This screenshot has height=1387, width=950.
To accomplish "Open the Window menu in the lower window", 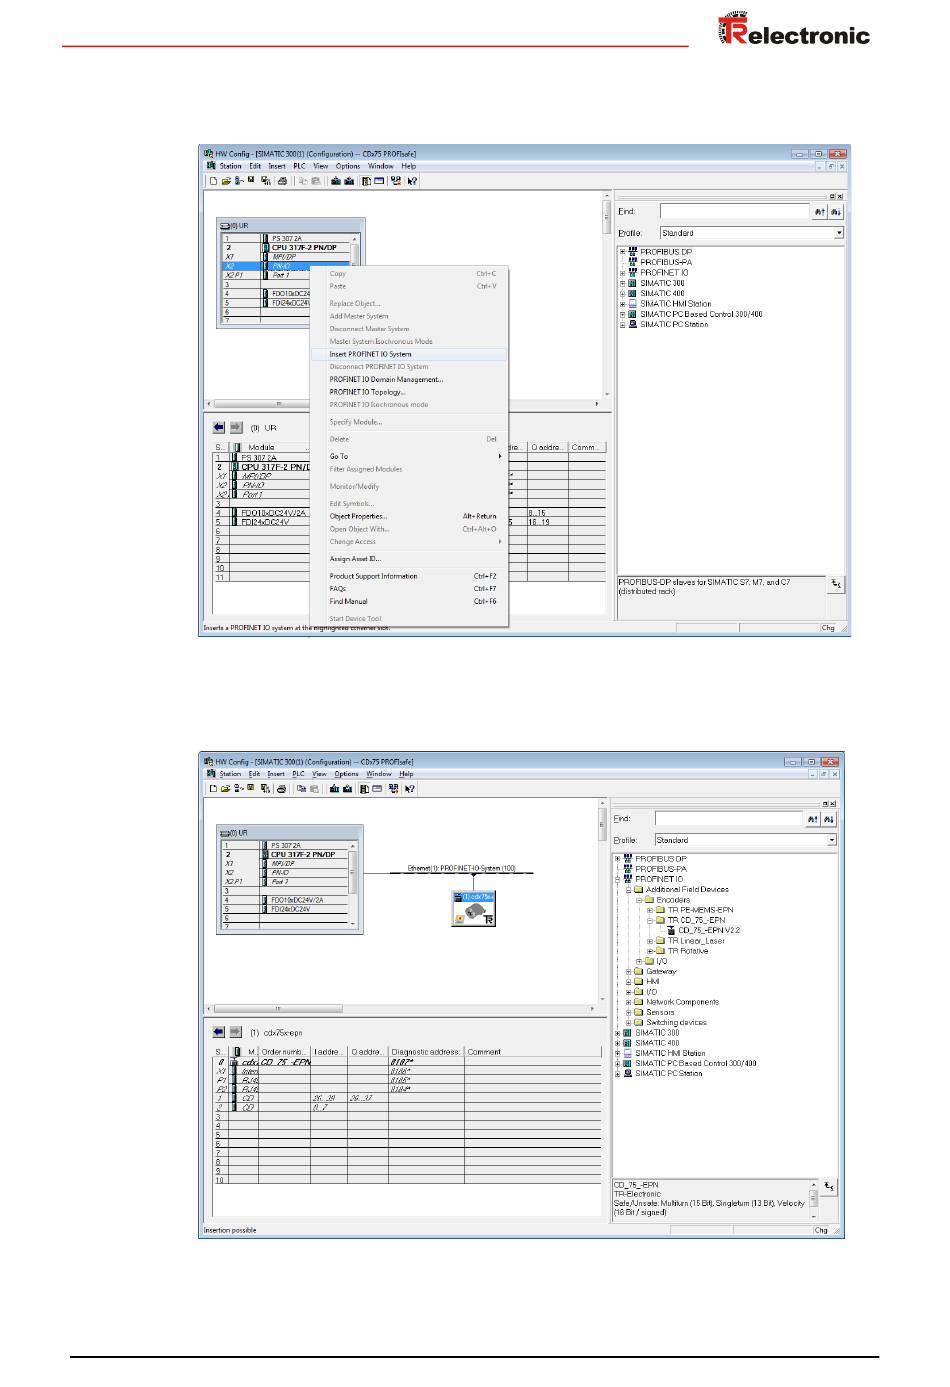I will (379, 774).
